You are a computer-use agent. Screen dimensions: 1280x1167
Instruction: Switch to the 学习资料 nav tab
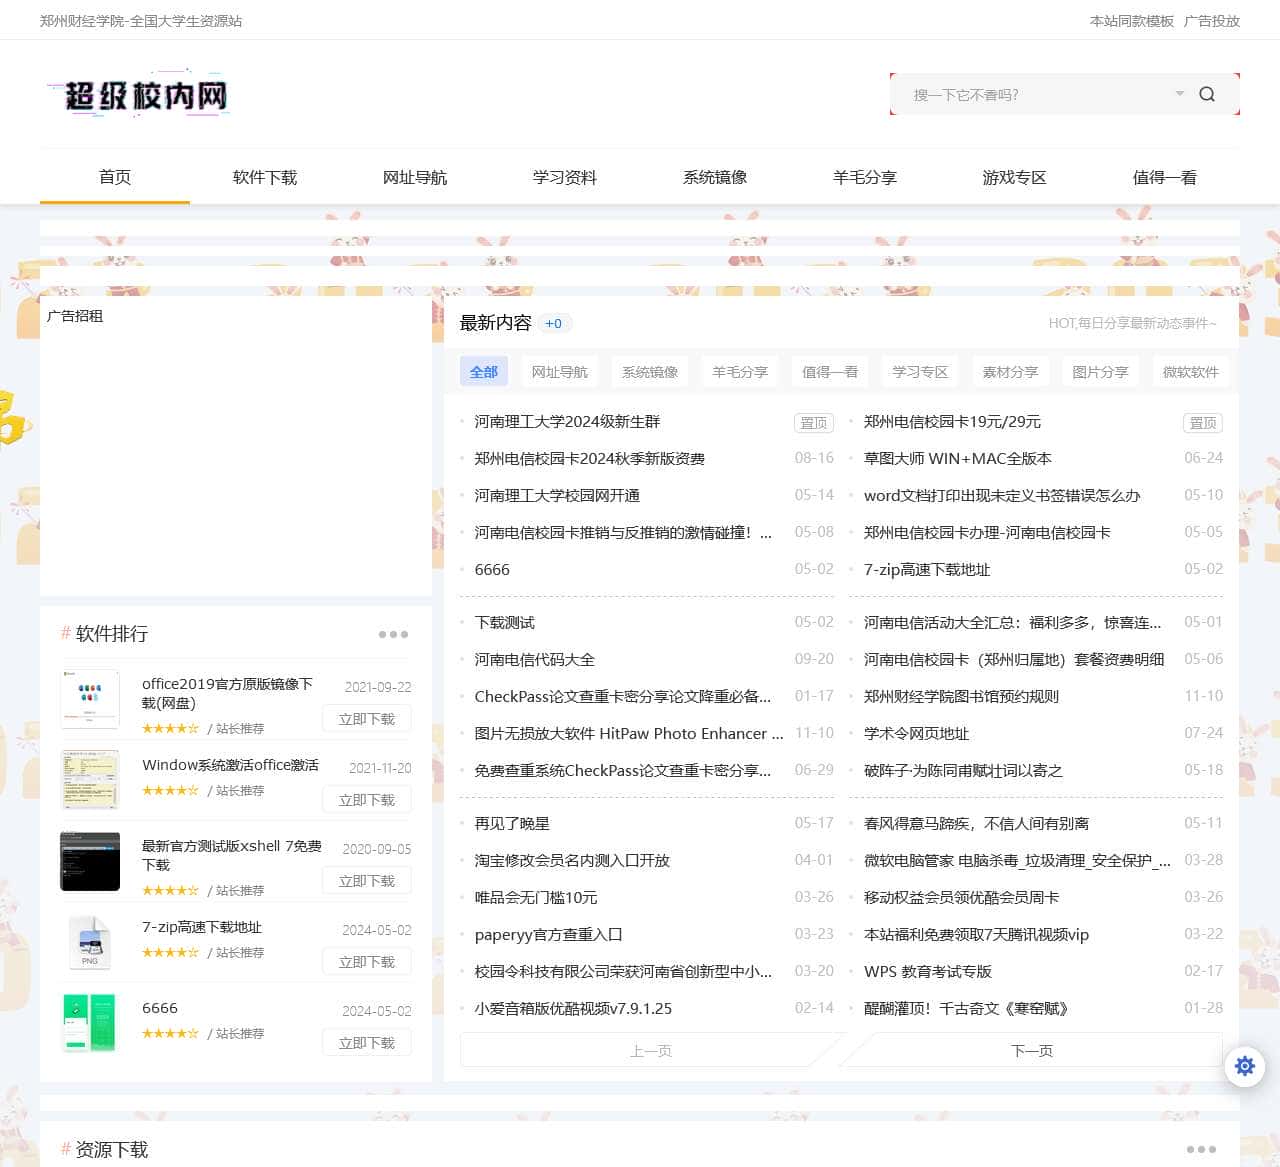click(564, 177)
